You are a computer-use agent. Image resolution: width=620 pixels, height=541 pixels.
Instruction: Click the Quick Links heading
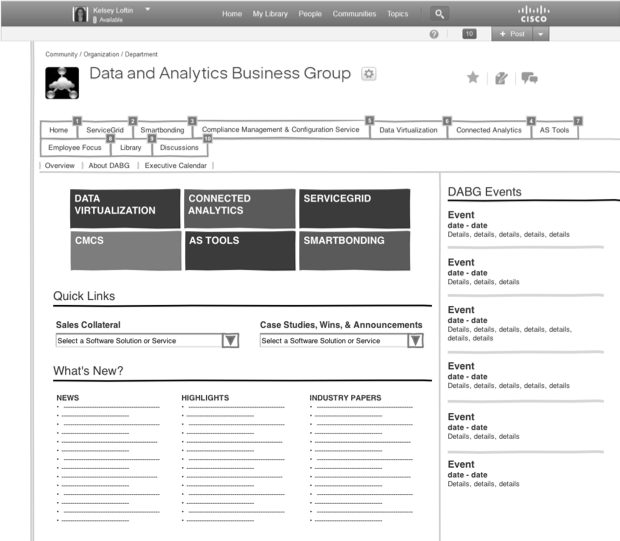pyautogui.click(x=84, y=296)
